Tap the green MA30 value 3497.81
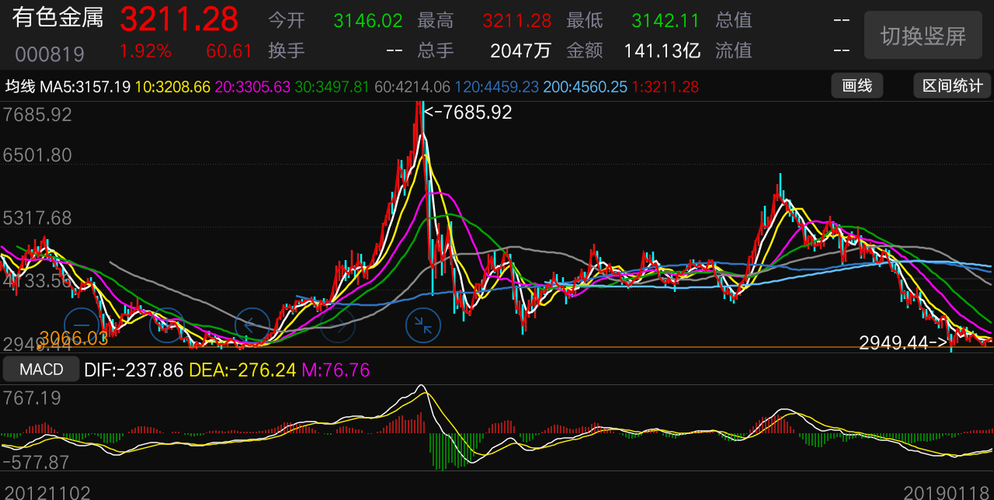The height and width of the screenshot is (500, 994). (332, 87)
